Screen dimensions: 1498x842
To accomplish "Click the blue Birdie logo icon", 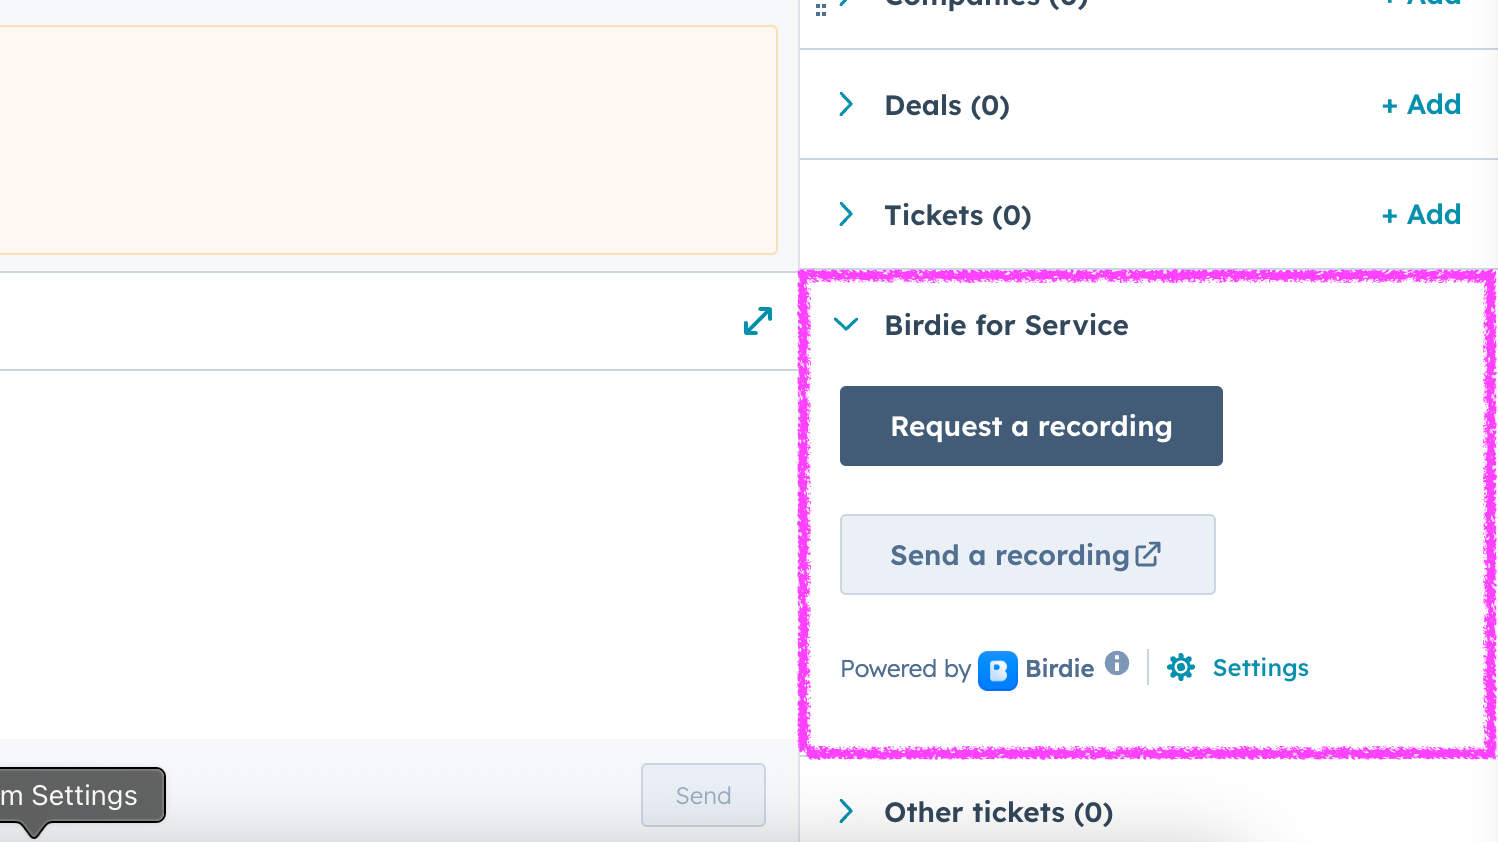I will click(x=997, y=670).
